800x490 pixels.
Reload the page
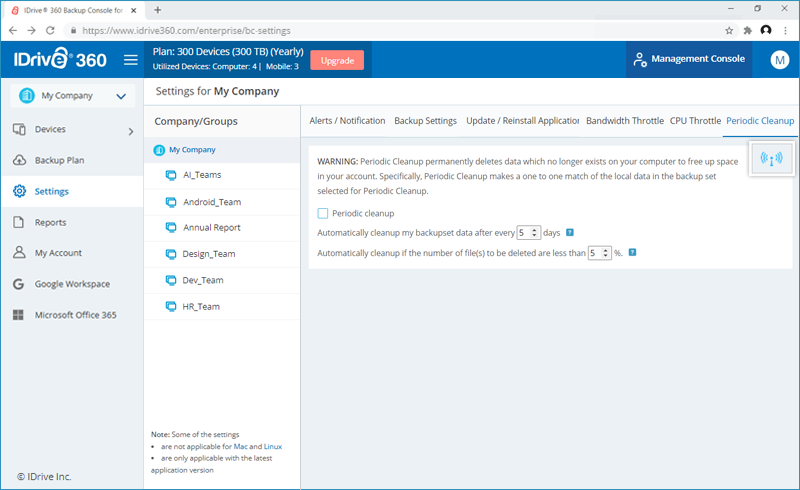click(50, 31)
